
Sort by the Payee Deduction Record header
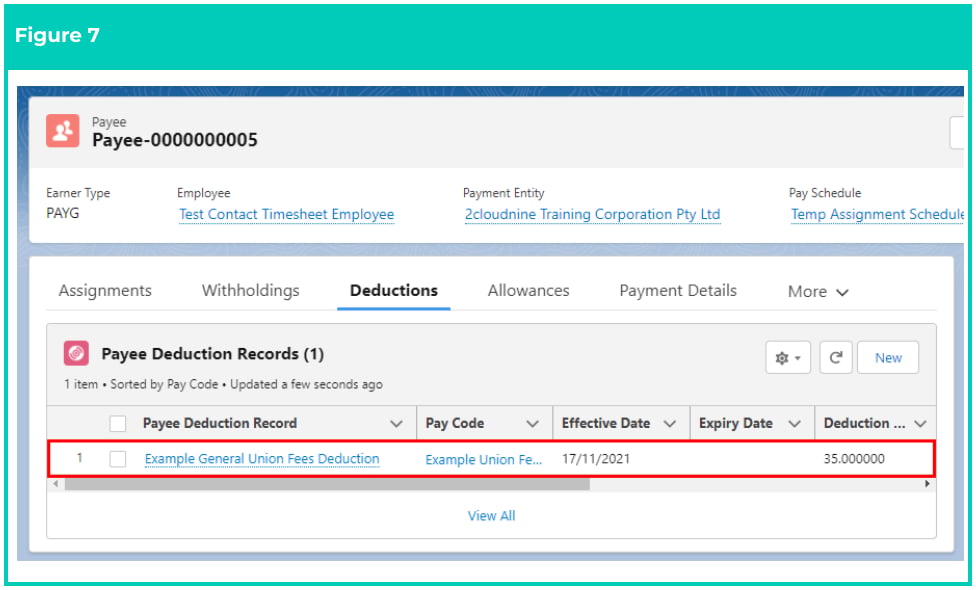(220, 423)
